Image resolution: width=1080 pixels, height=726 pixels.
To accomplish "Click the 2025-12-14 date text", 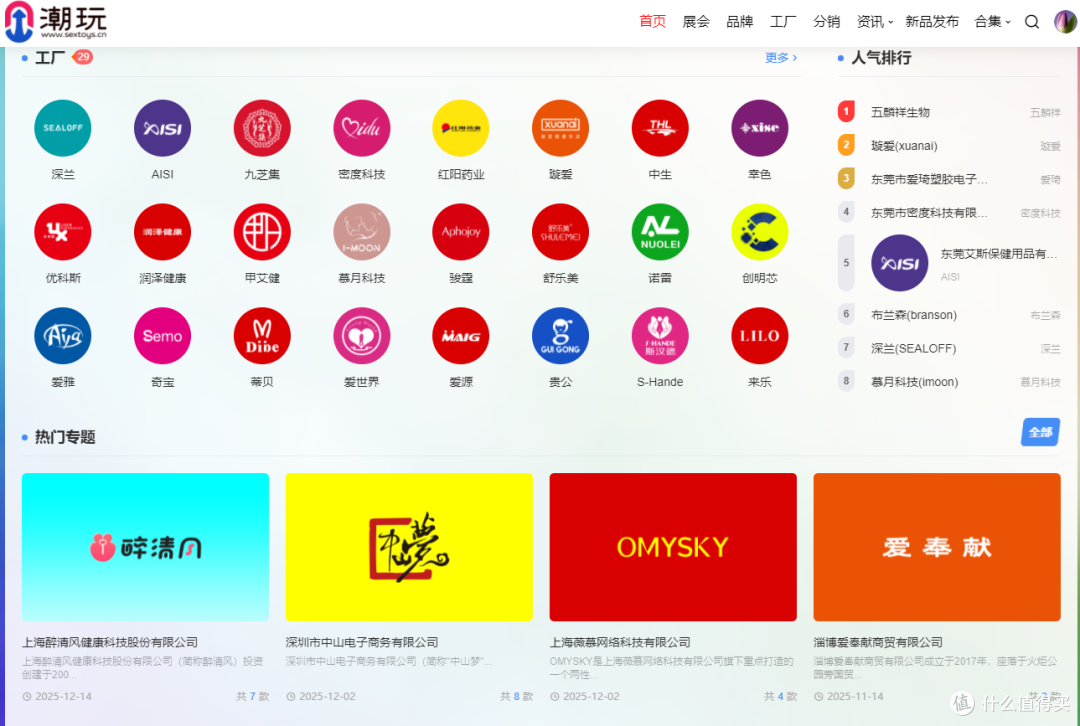I will coord(63,696).
